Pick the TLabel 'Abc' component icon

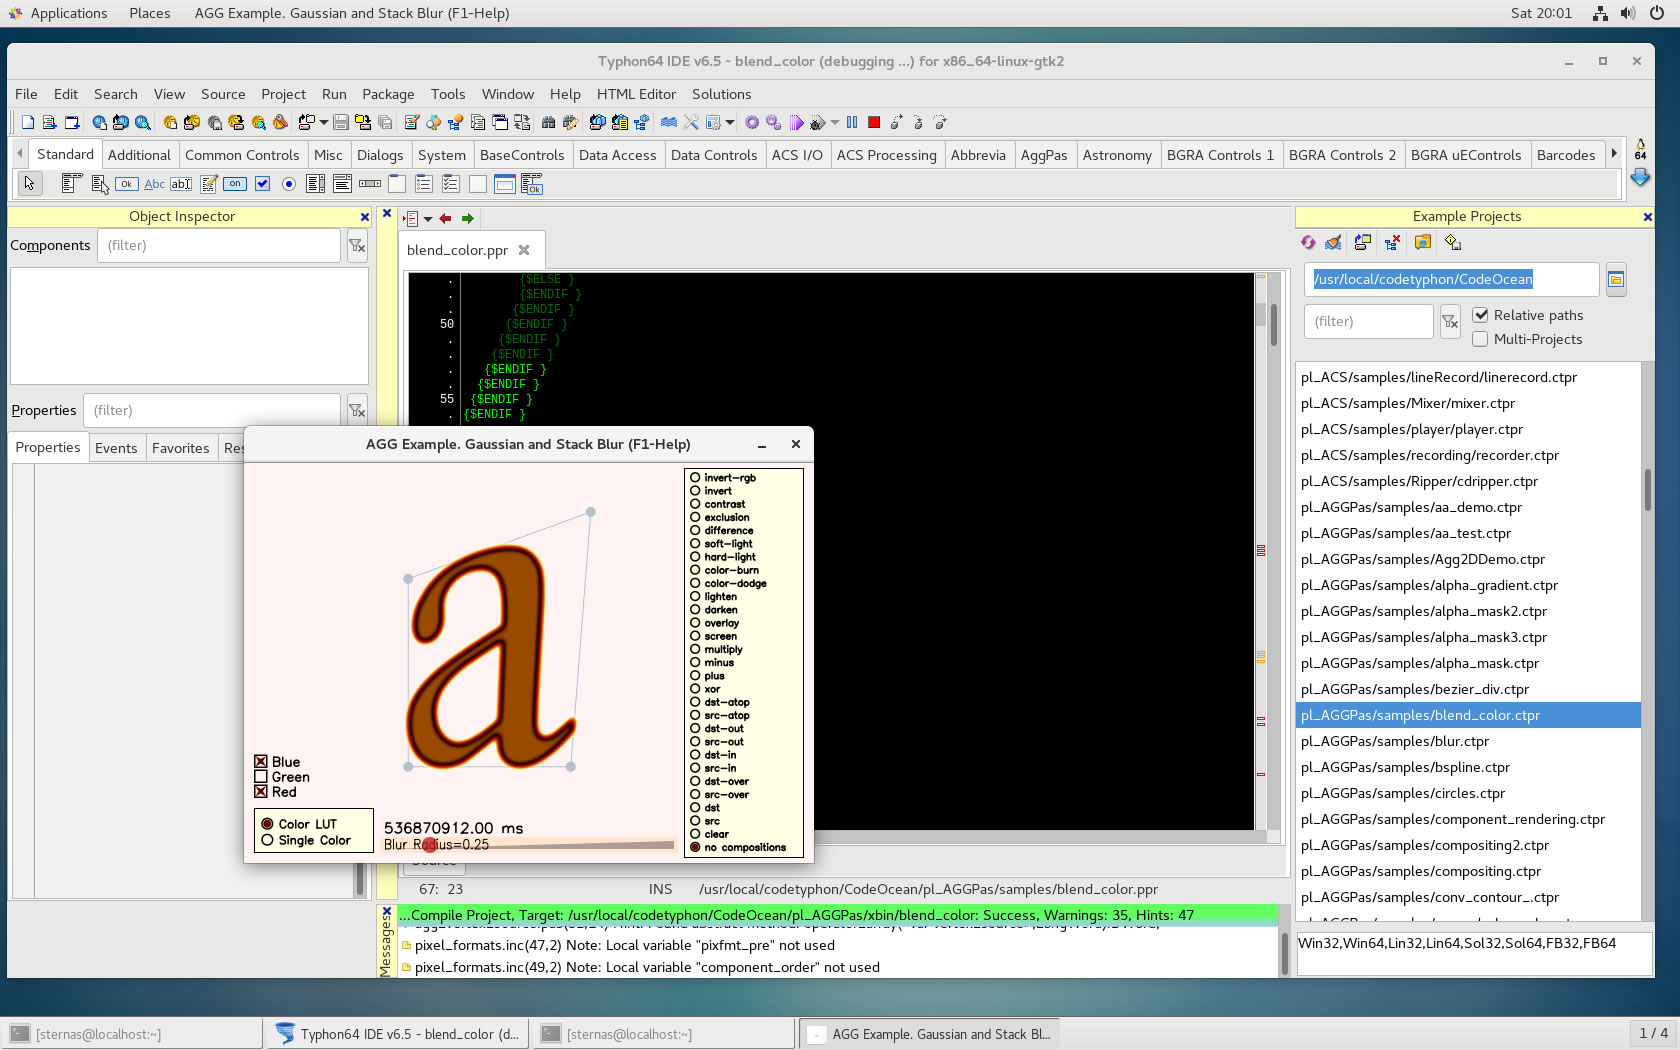pyautogui.click(x=154, y=184)
